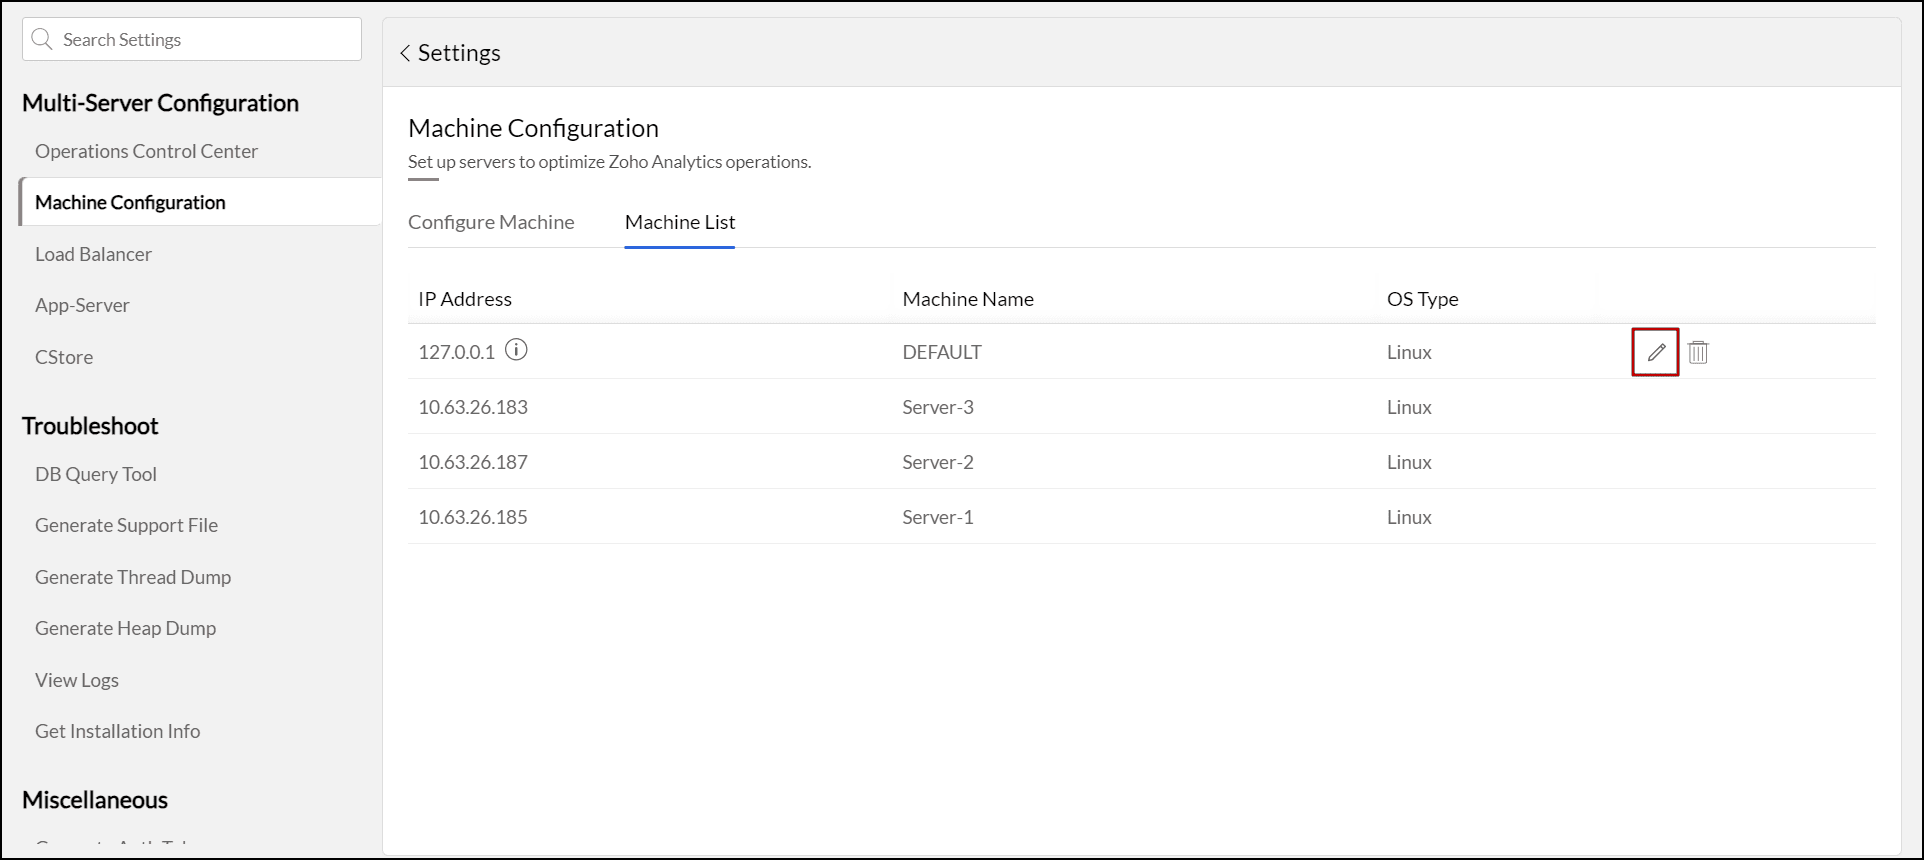The width and height of the screenshot is (1924, 860).
Task: Select Machine Configuration in sidebar
Action: (130, 202)
